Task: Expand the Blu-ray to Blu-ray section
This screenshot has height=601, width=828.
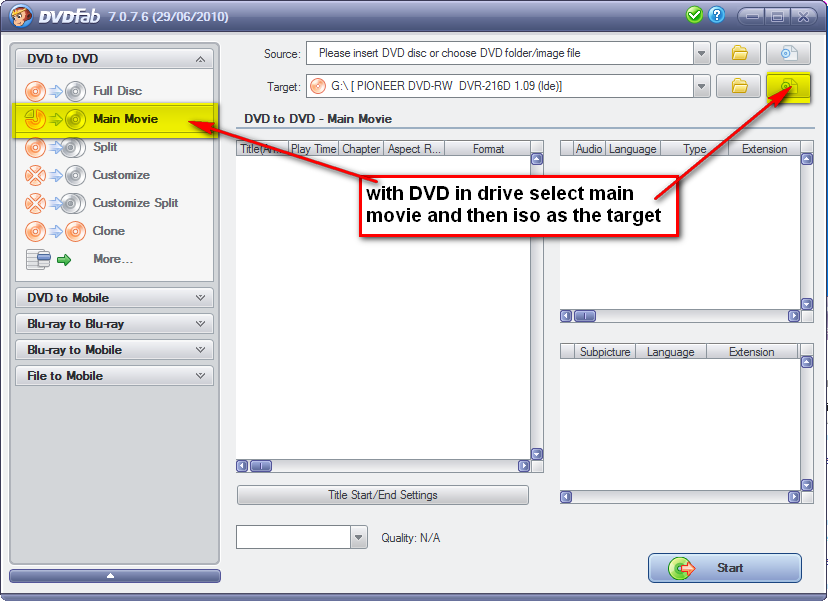Action: (x=115, y=324)
